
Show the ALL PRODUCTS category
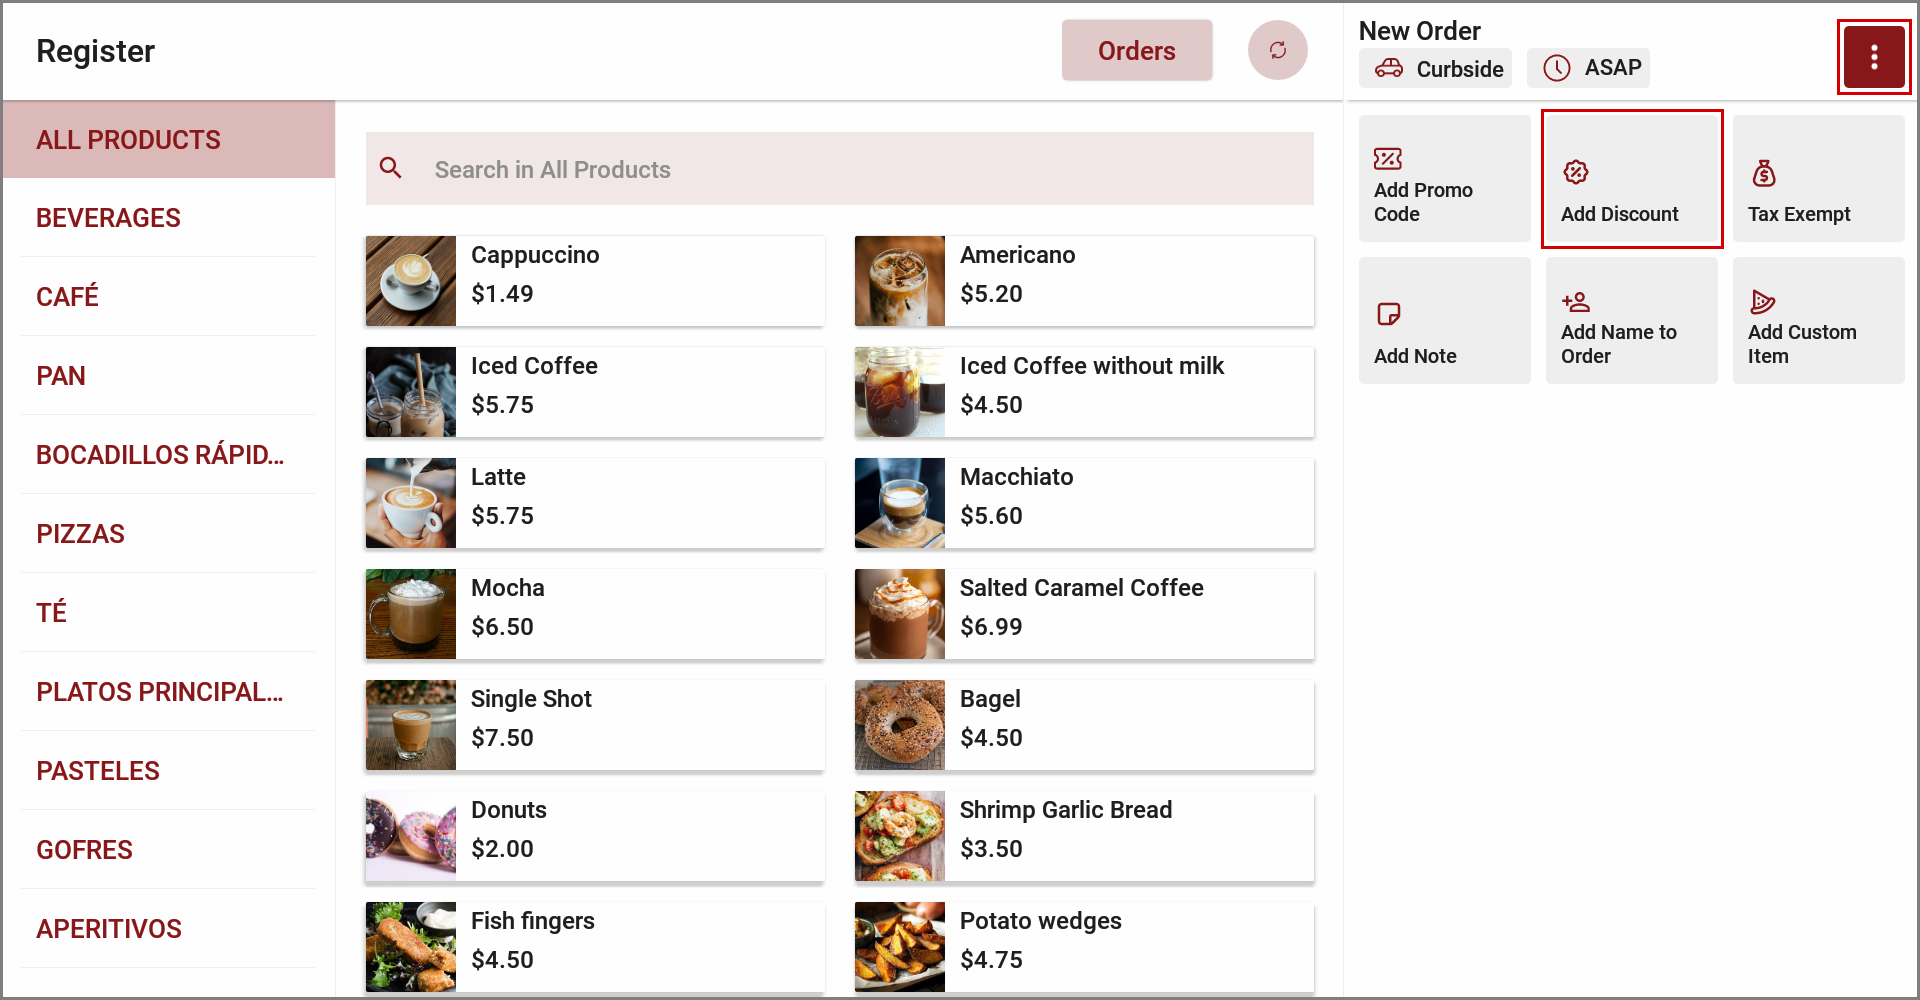128,140
